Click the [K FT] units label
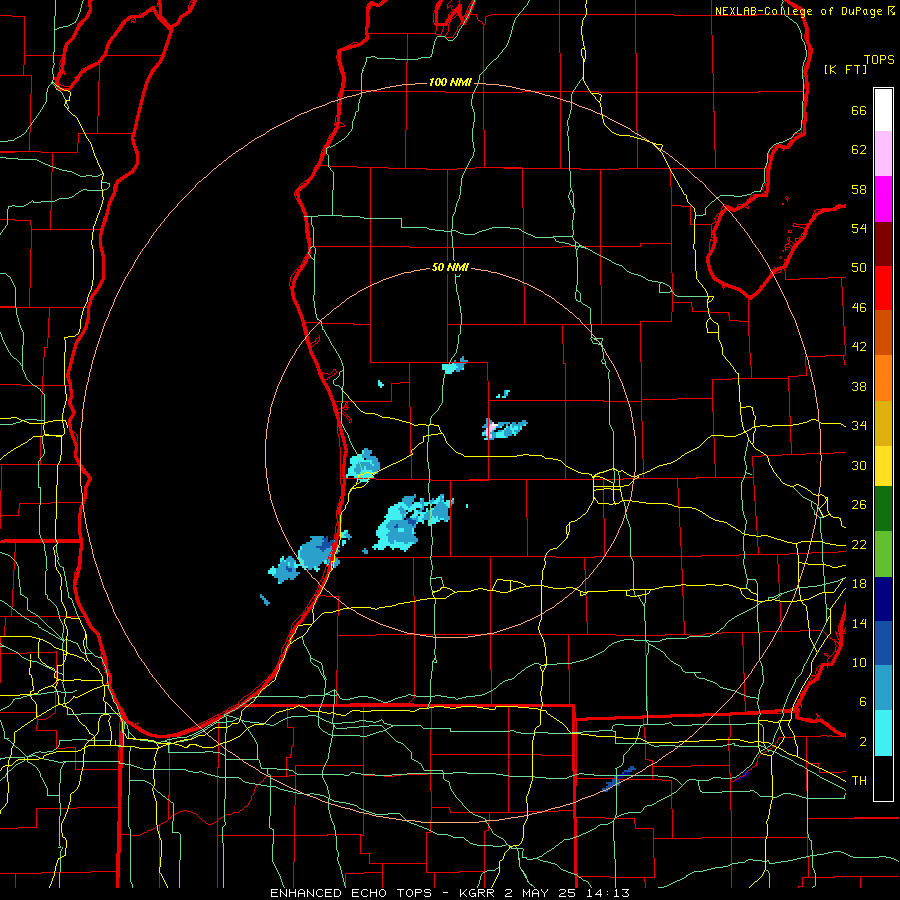The height and width of the screenshot is (900, 900). (x=845, y=70)
